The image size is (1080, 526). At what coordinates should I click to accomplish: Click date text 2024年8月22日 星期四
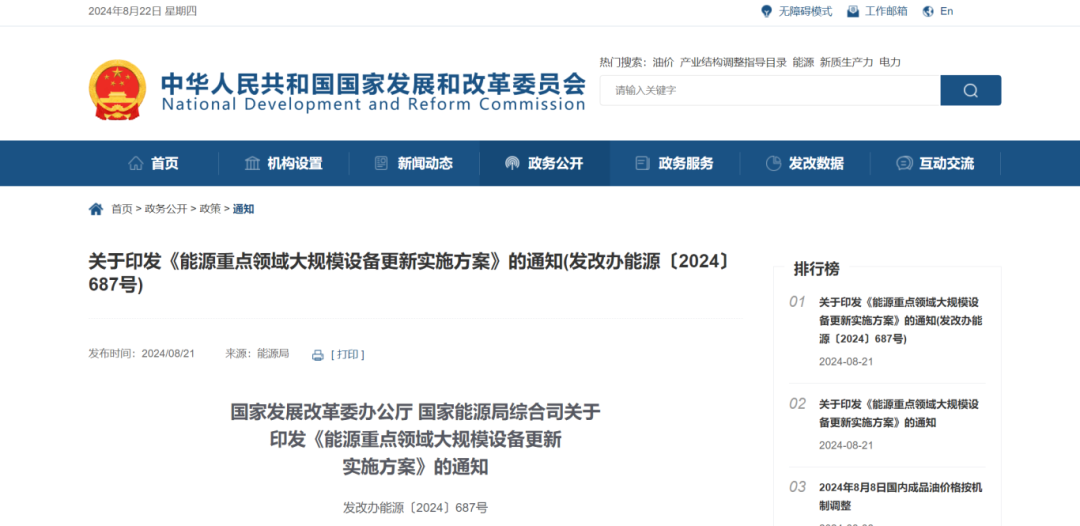[x=143, y=11]
